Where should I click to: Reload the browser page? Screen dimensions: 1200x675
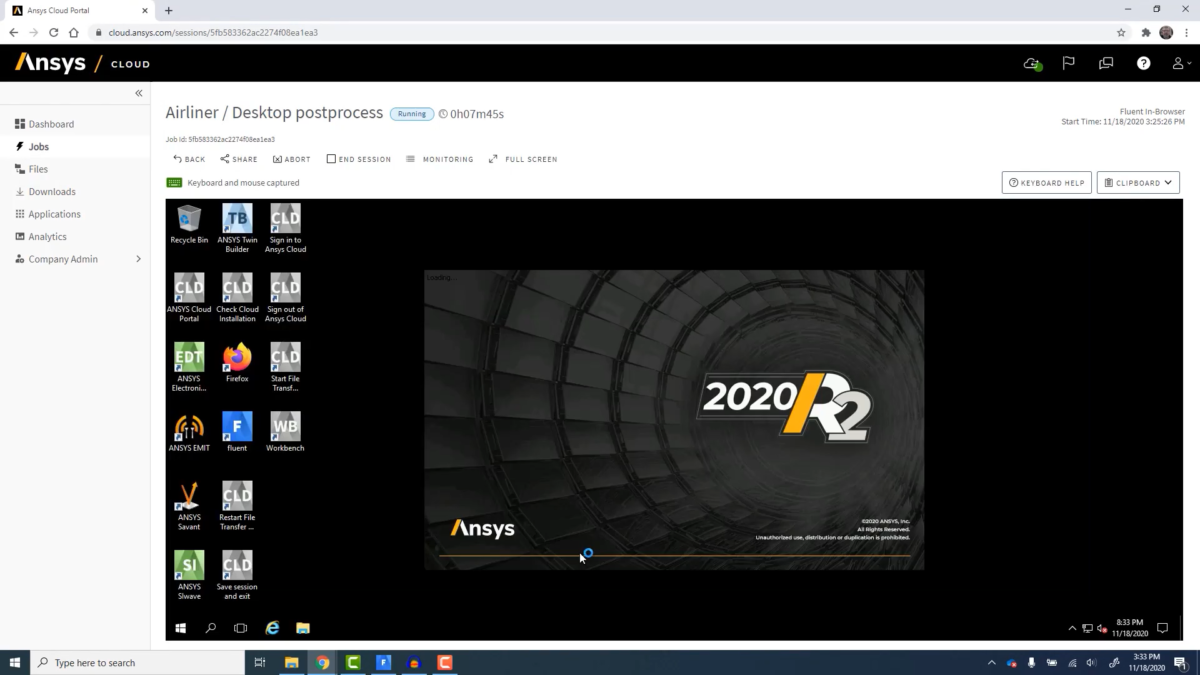point(53,32)
